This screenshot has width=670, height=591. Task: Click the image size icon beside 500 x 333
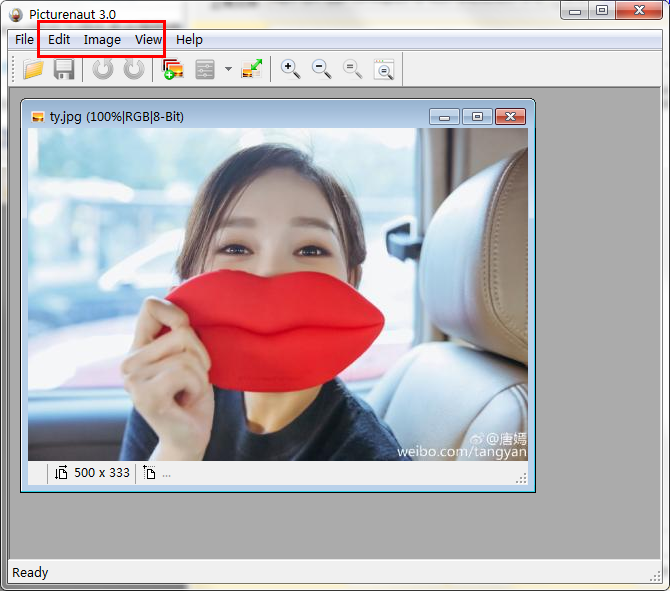[62, 473]
